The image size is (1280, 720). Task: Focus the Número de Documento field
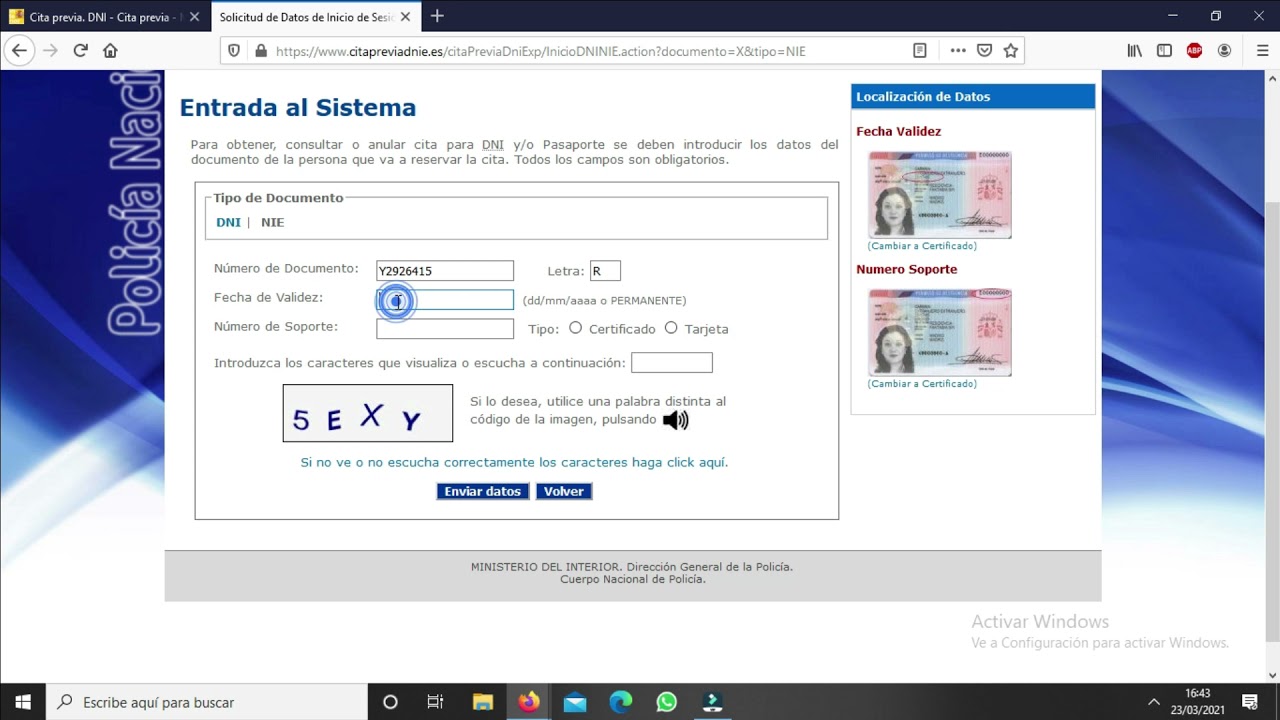(x=445, y=271)
